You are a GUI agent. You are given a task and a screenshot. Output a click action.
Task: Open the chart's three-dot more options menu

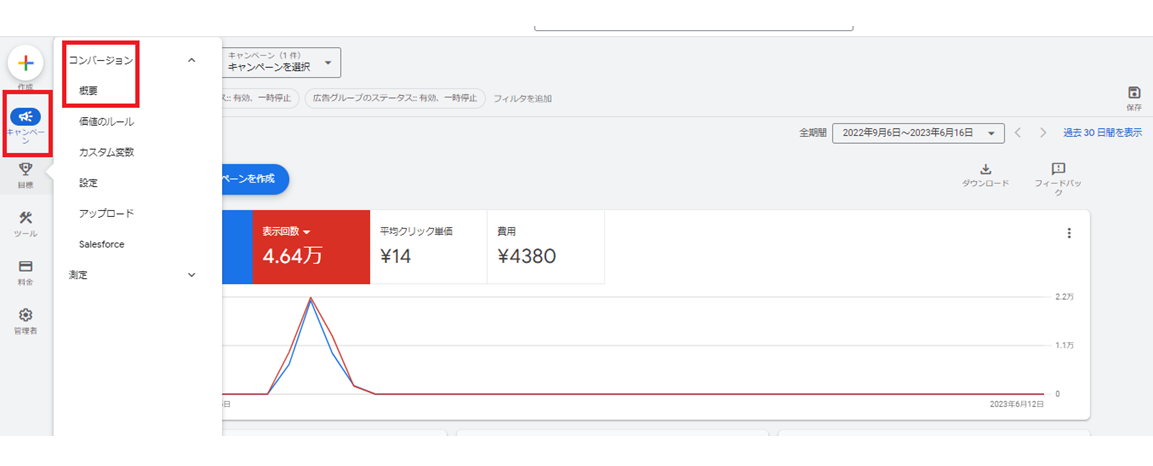[1068, 233]
